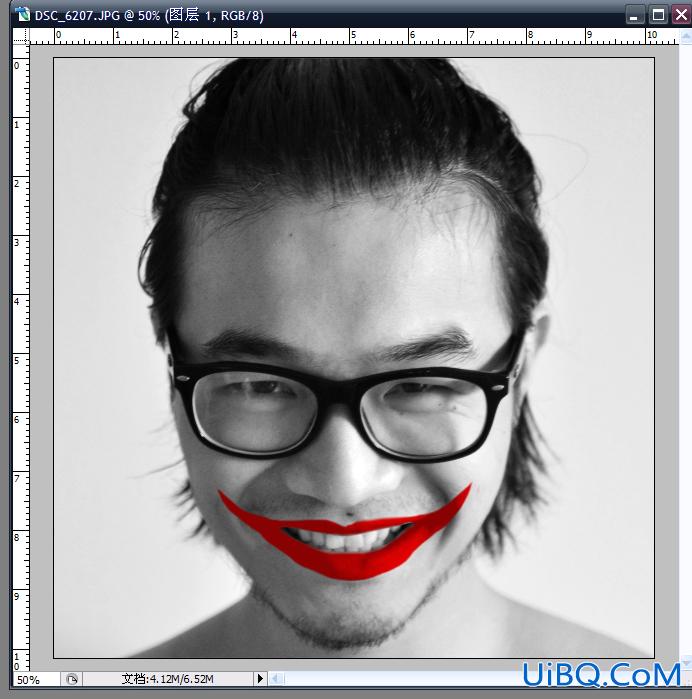Click the 文档:4.12M/6.52M status text
The height and width of the screenshot is (699, 692).
coord(168,679)
